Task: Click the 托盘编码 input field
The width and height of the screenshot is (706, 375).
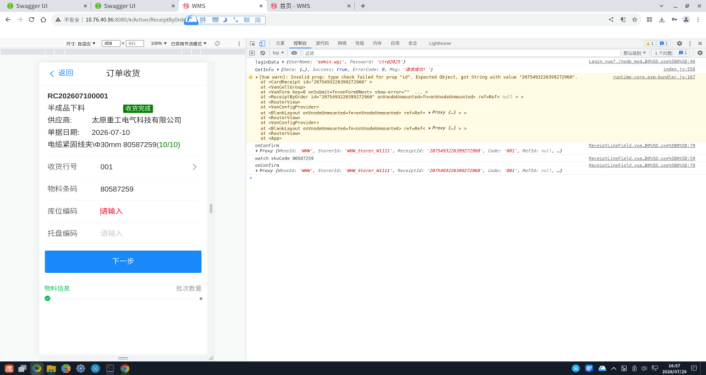Action: [149, 233]
